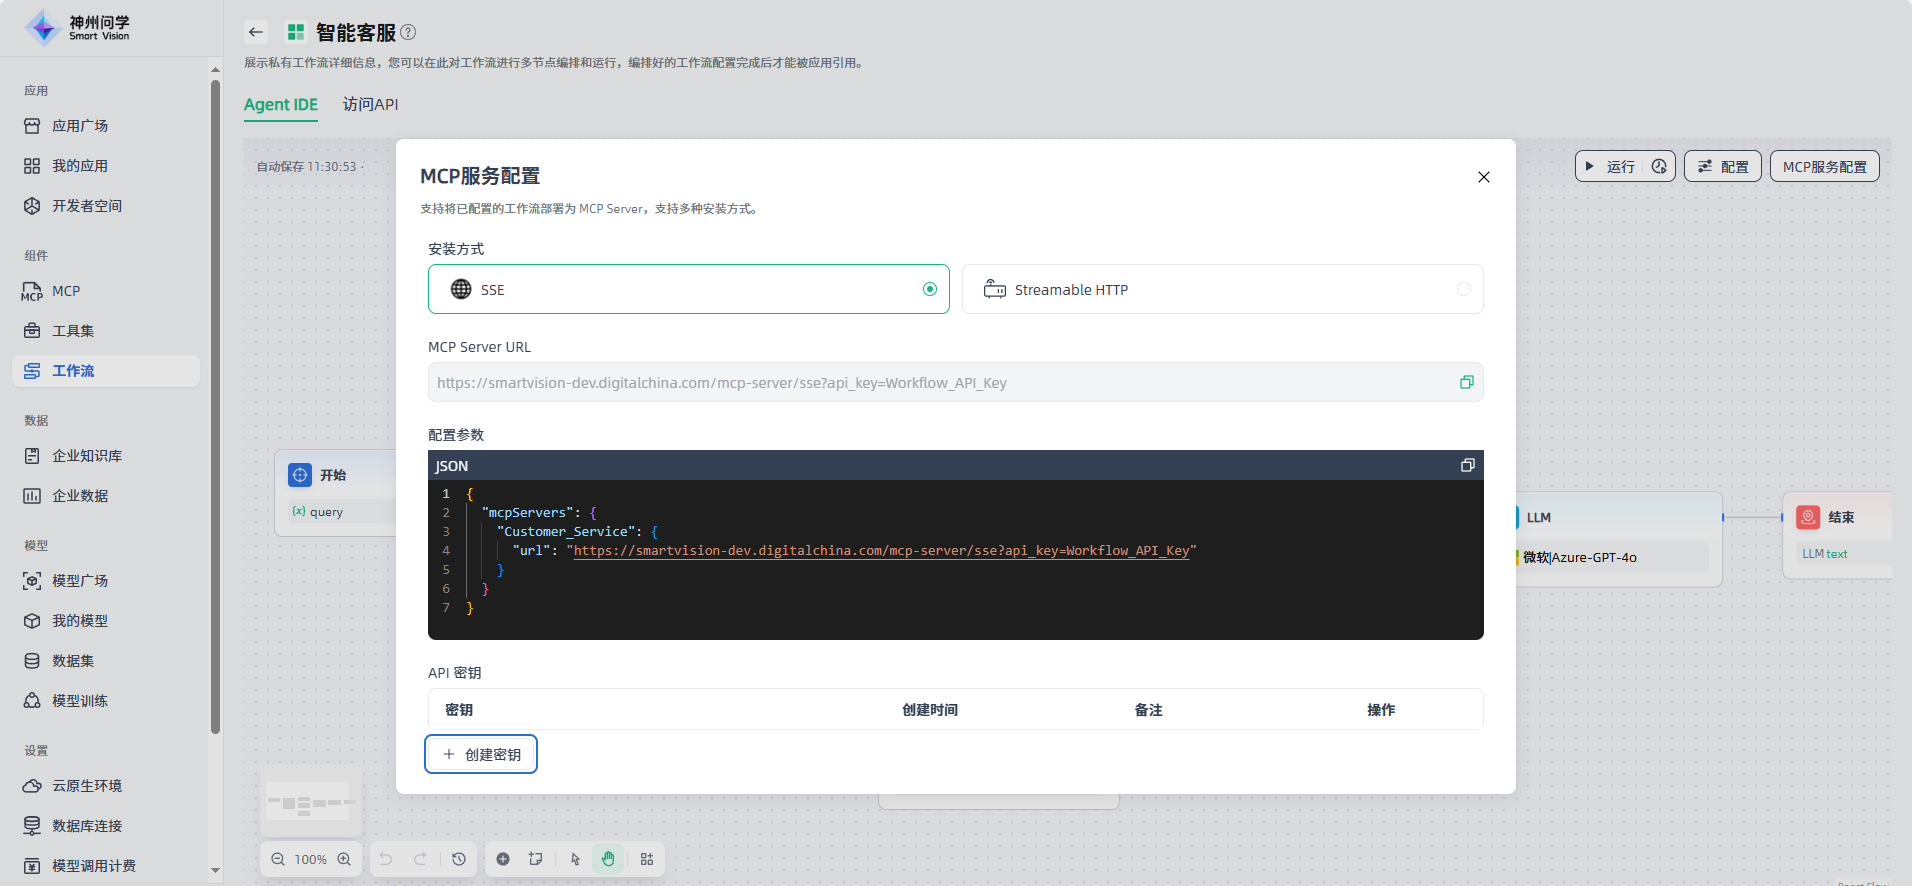1912x886 pixels.
Task: Click the back arrow beside 智能客服
Action: point(256,32)
